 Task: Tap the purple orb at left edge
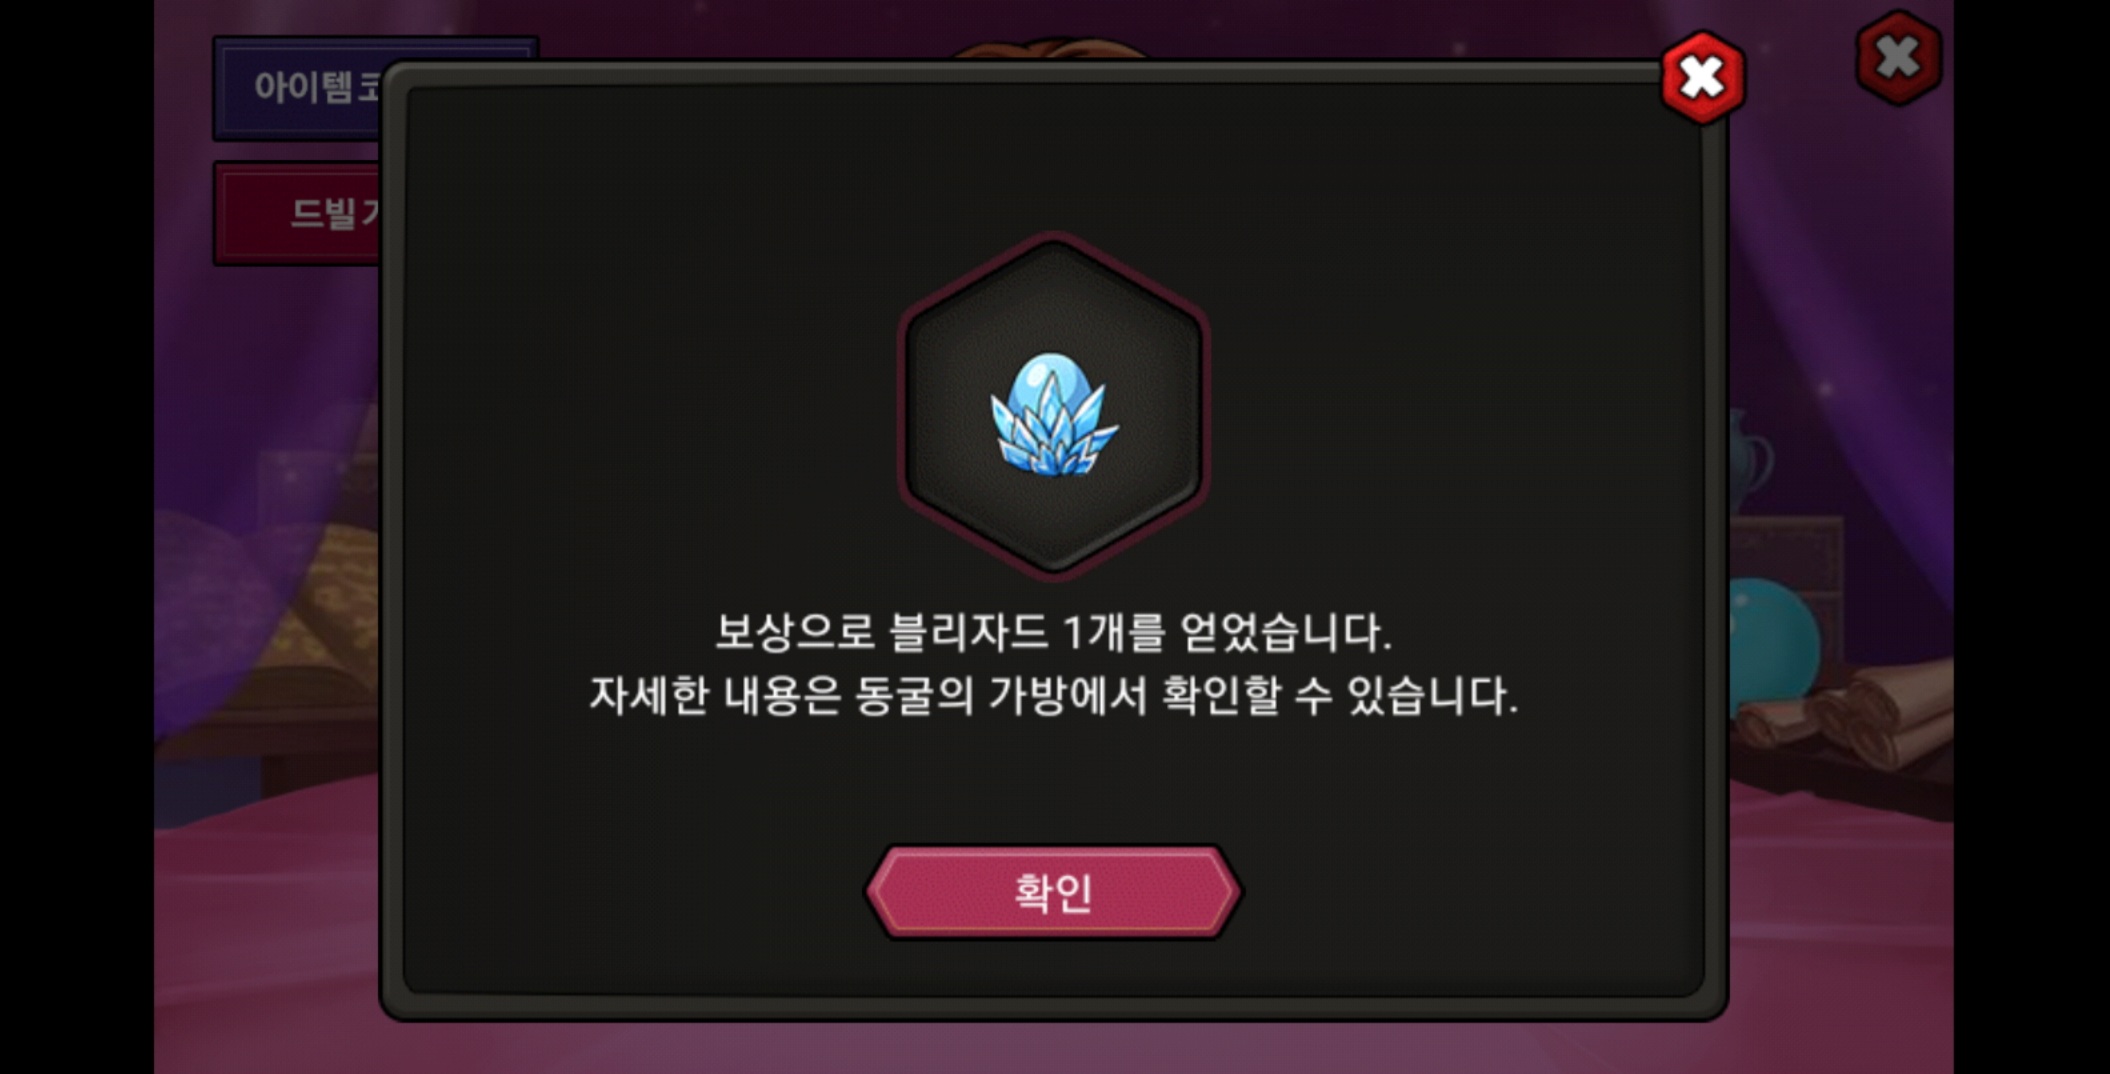[x=215, y=600]
